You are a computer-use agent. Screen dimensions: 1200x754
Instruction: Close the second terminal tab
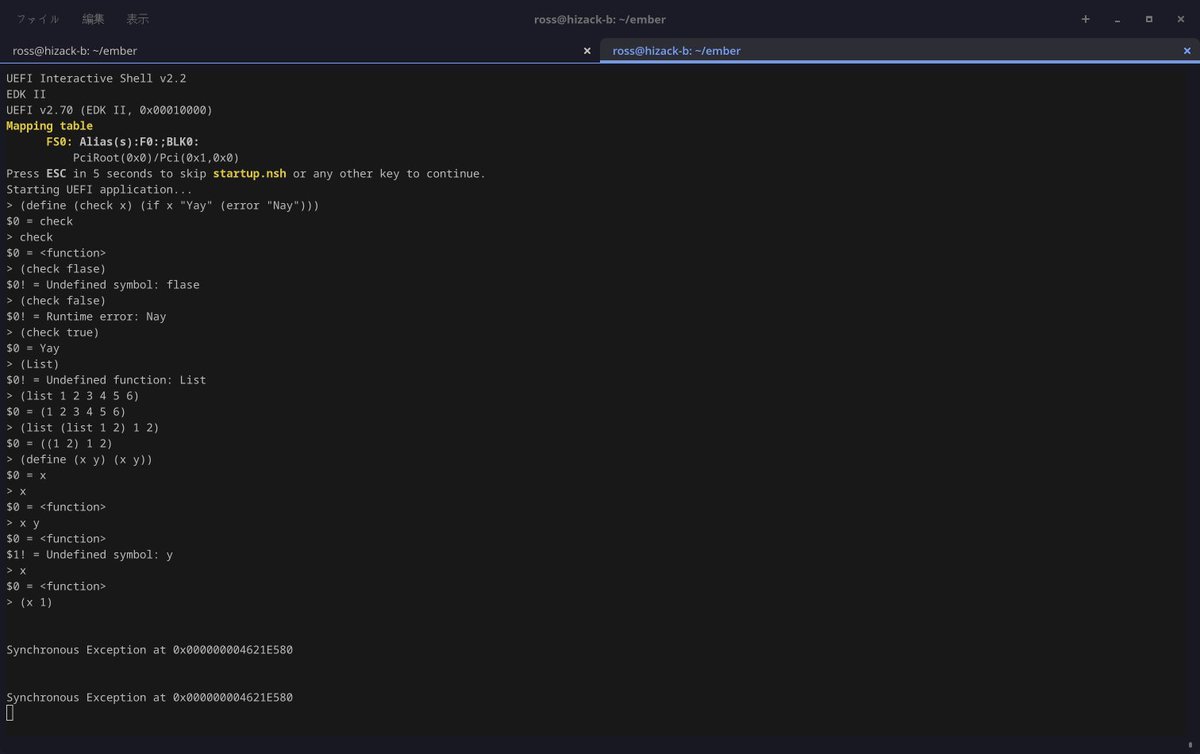coord(1187,50)
